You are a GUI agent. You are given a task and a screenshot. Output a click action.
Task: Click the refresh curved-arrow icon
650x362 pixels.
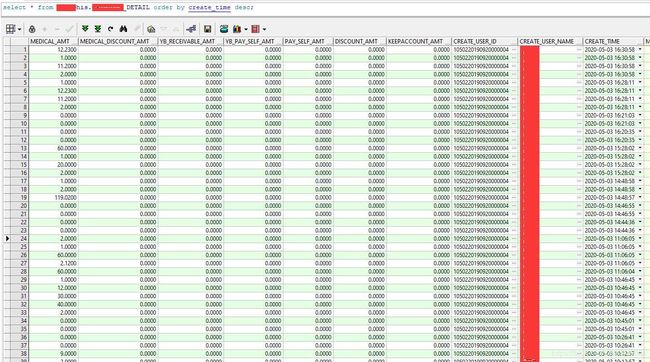point(110,29)
